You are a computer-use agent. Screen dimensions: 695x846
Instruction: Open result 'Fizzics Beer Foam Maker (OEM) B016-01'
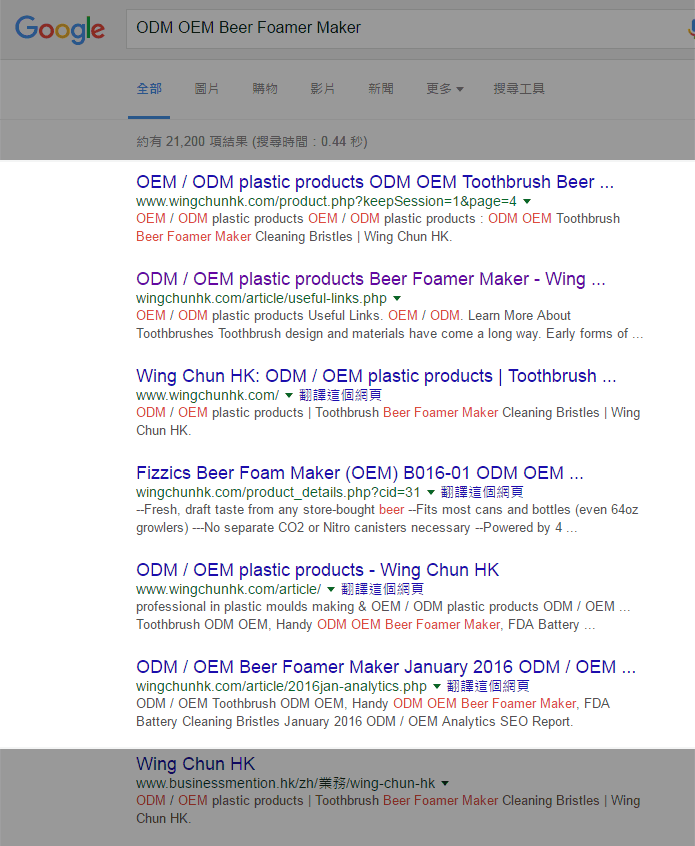[x=359, y=473]
